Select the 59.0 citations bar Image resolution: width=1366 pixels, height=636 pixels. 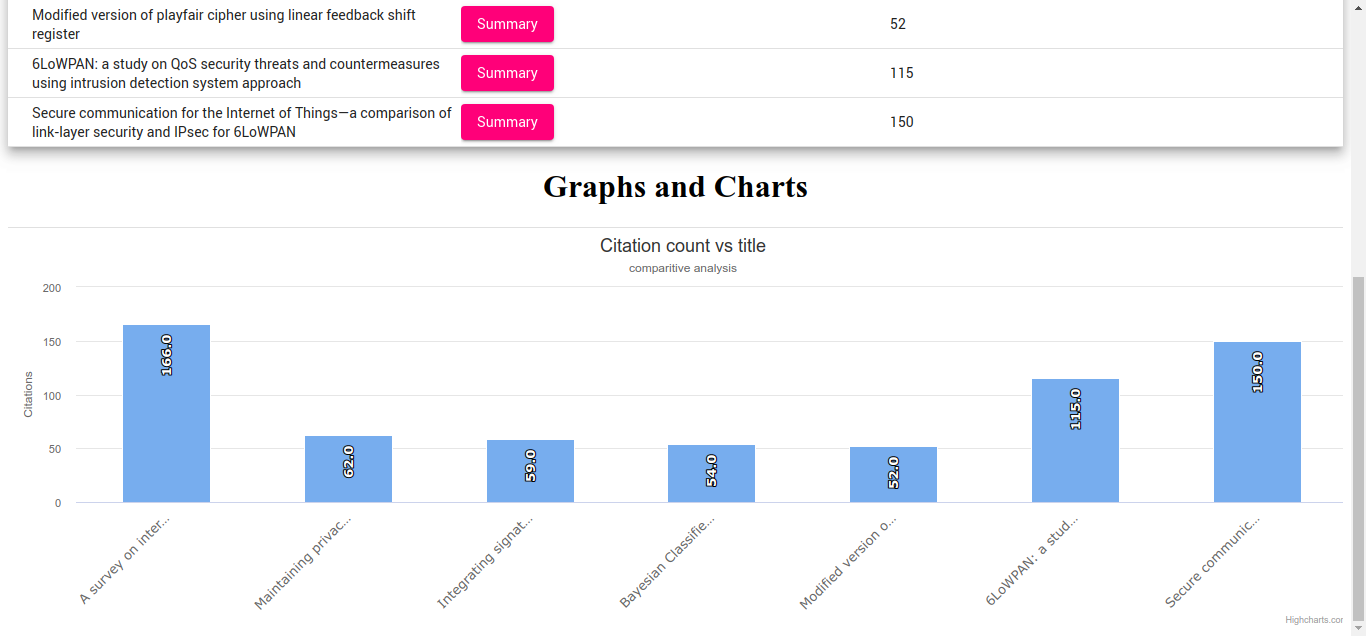(530, 470)
